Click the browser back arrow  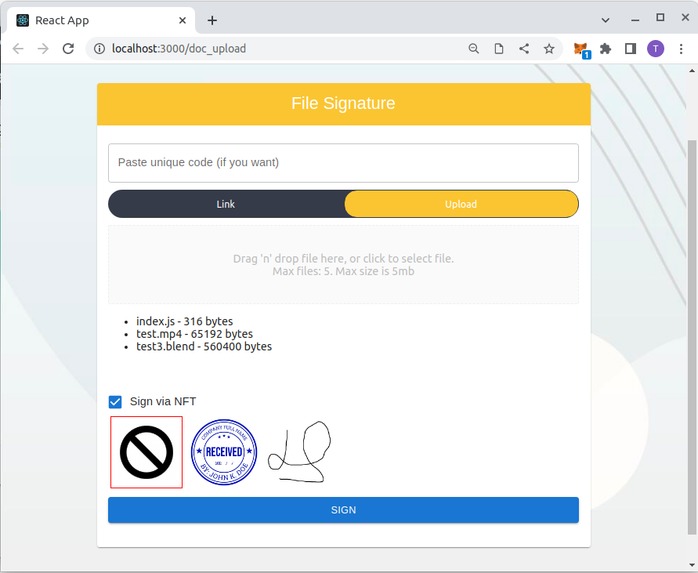18,49
